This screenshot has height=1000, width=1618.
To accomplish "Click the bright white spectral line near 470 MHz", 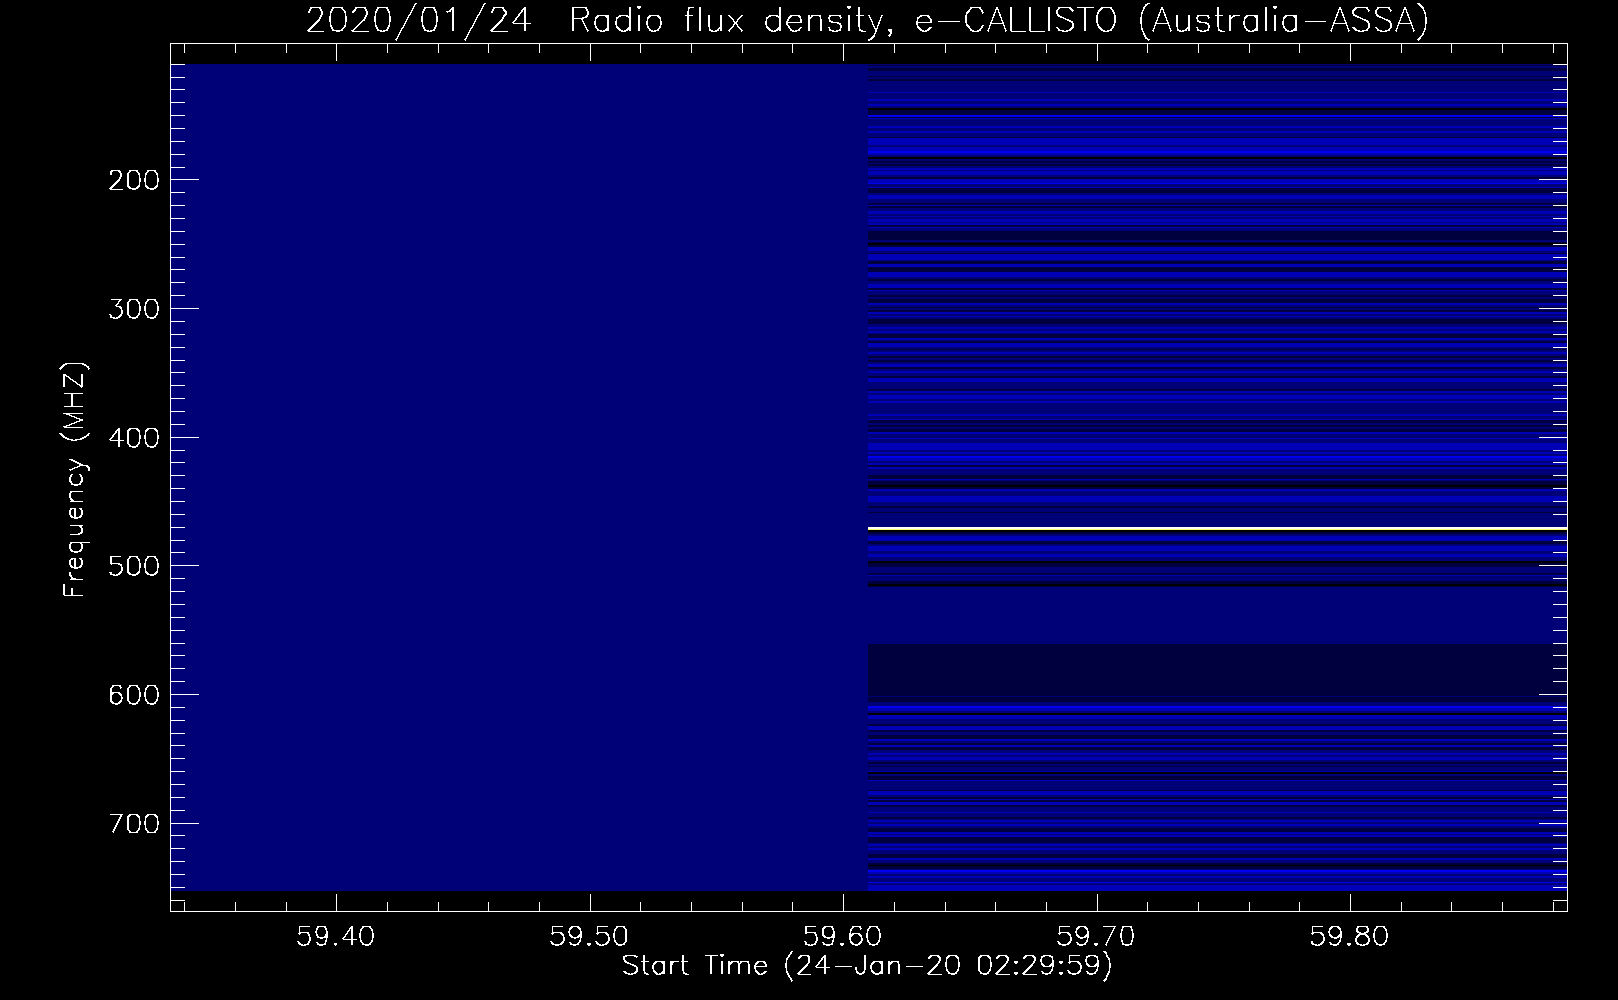I will click(x=1217, y=528).
